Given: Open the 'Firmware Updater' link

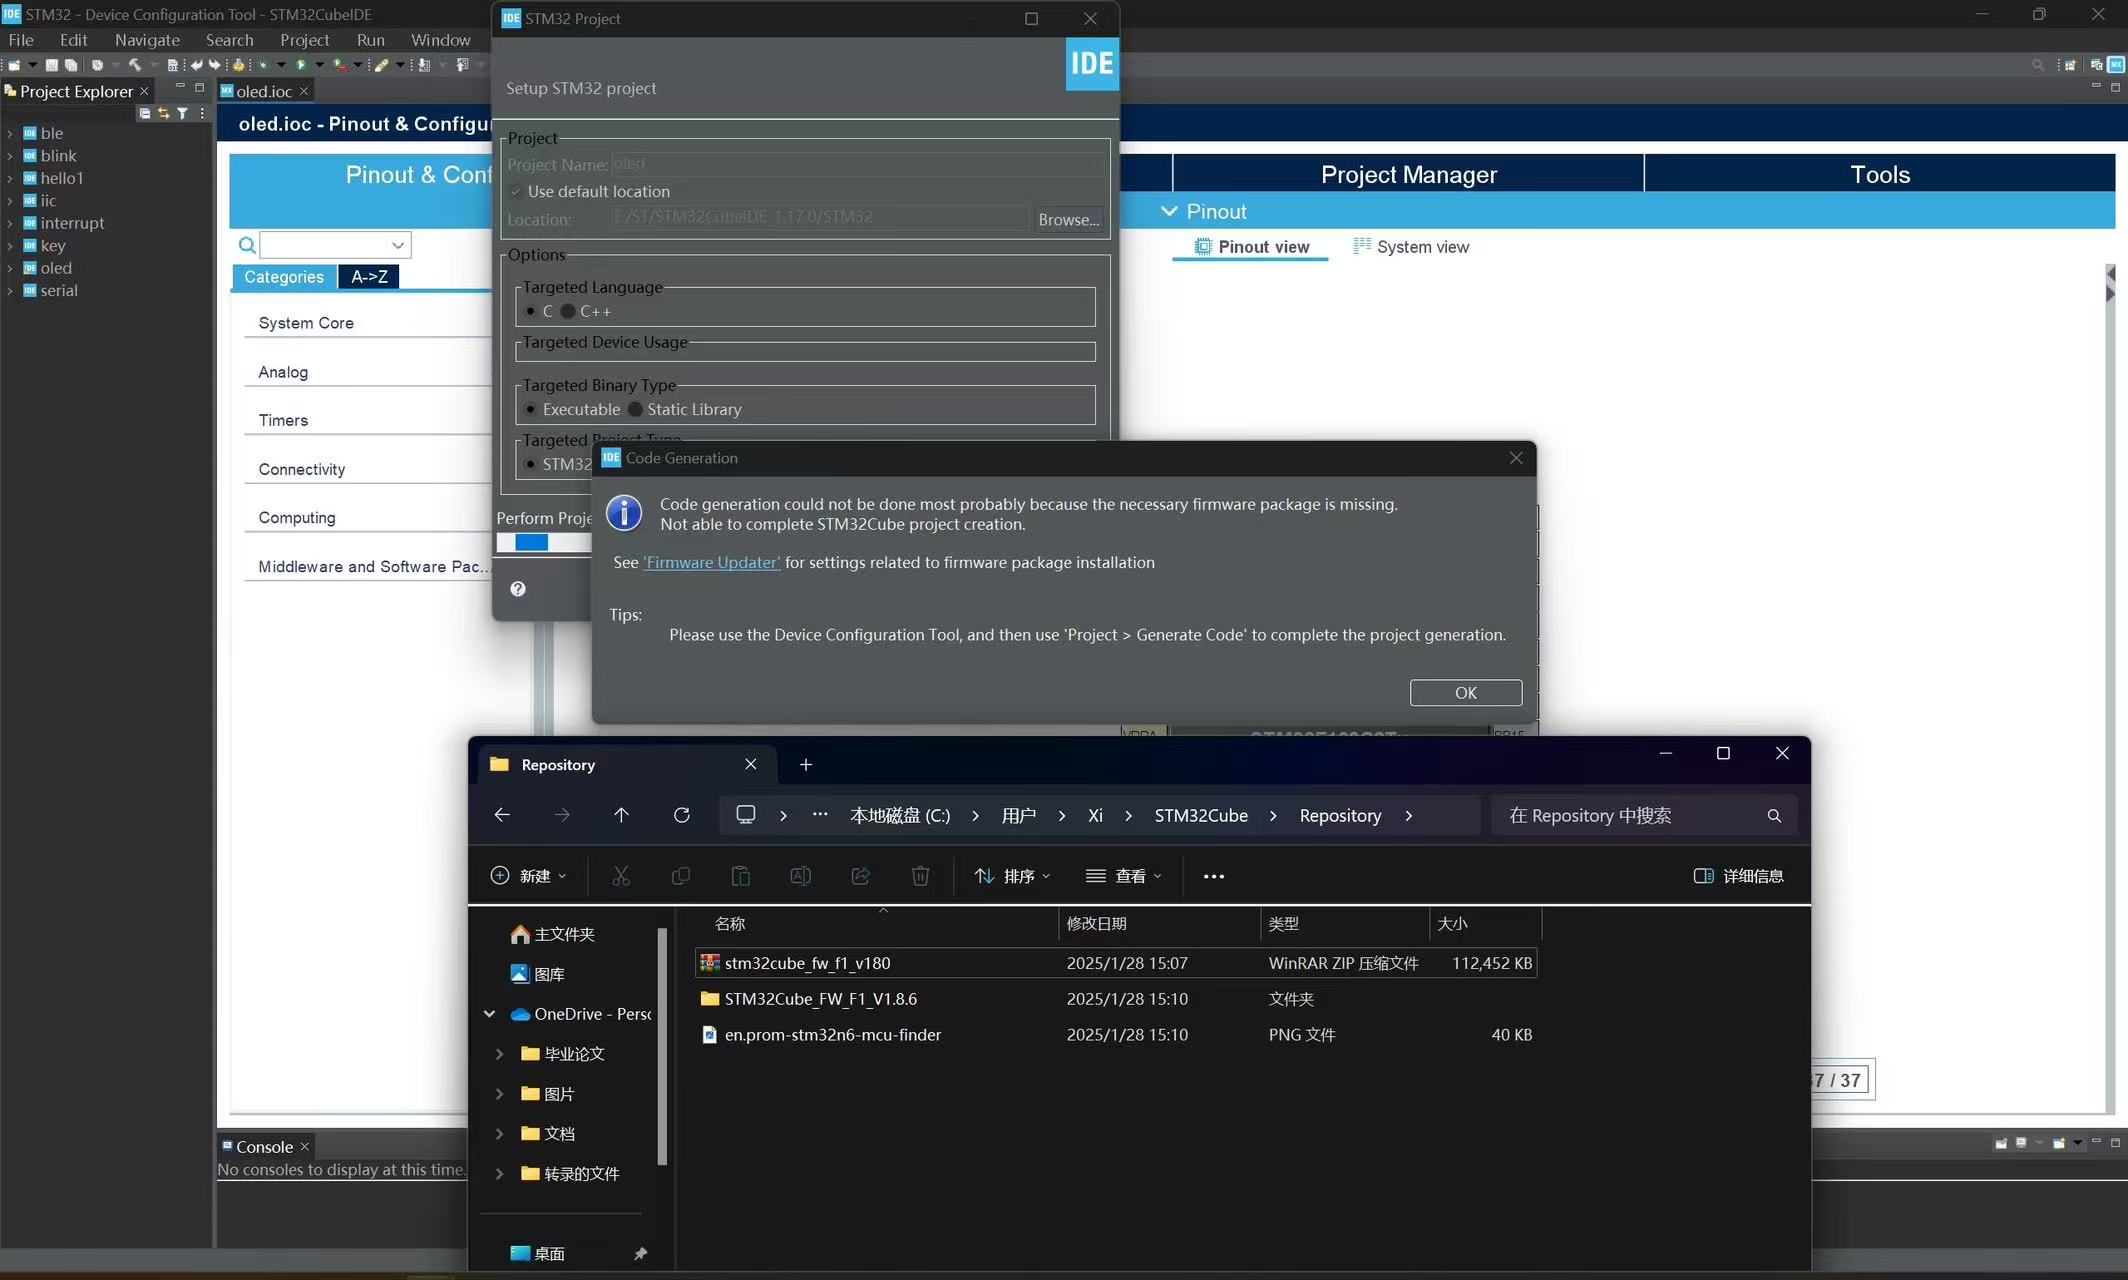Looking at the screenshot, I should click(x=711, y=563).
